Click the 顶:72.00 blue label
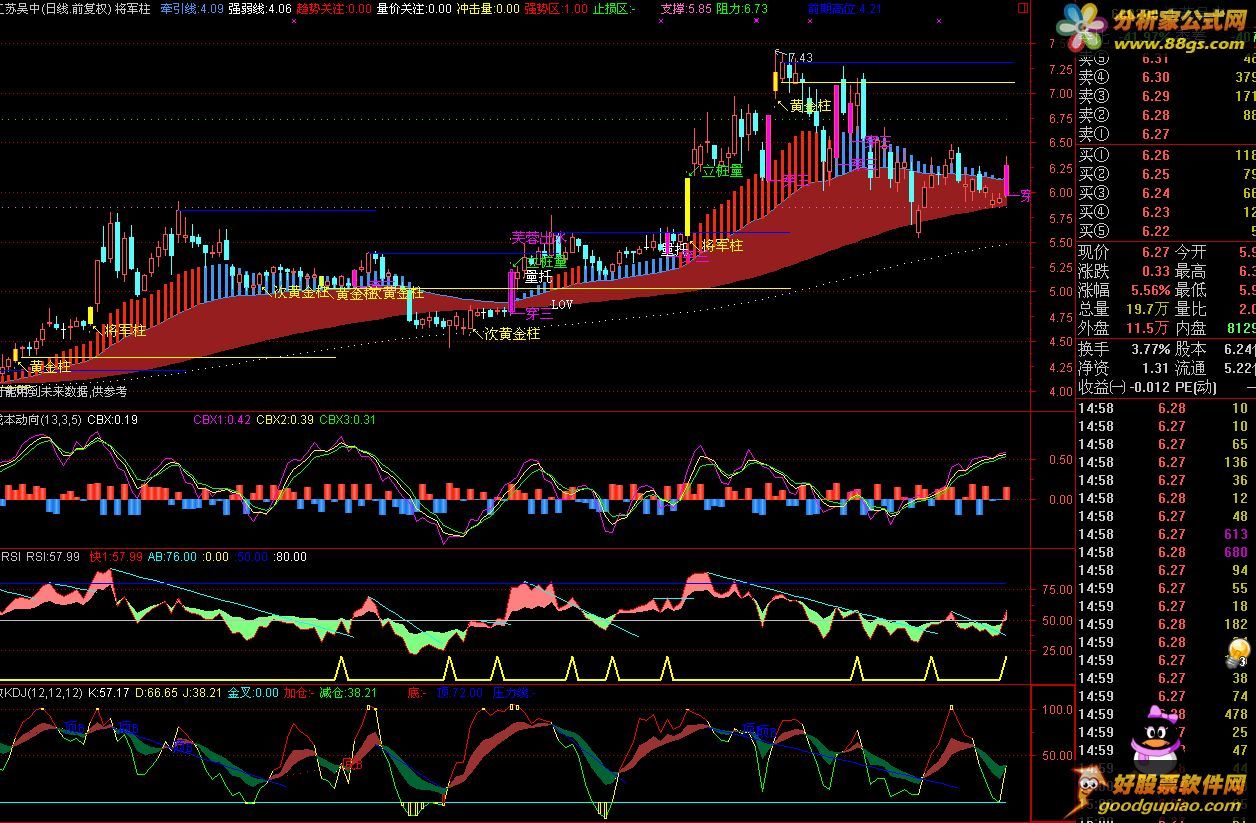Viewport: 1256px width, 823px height. coord(460,692)
